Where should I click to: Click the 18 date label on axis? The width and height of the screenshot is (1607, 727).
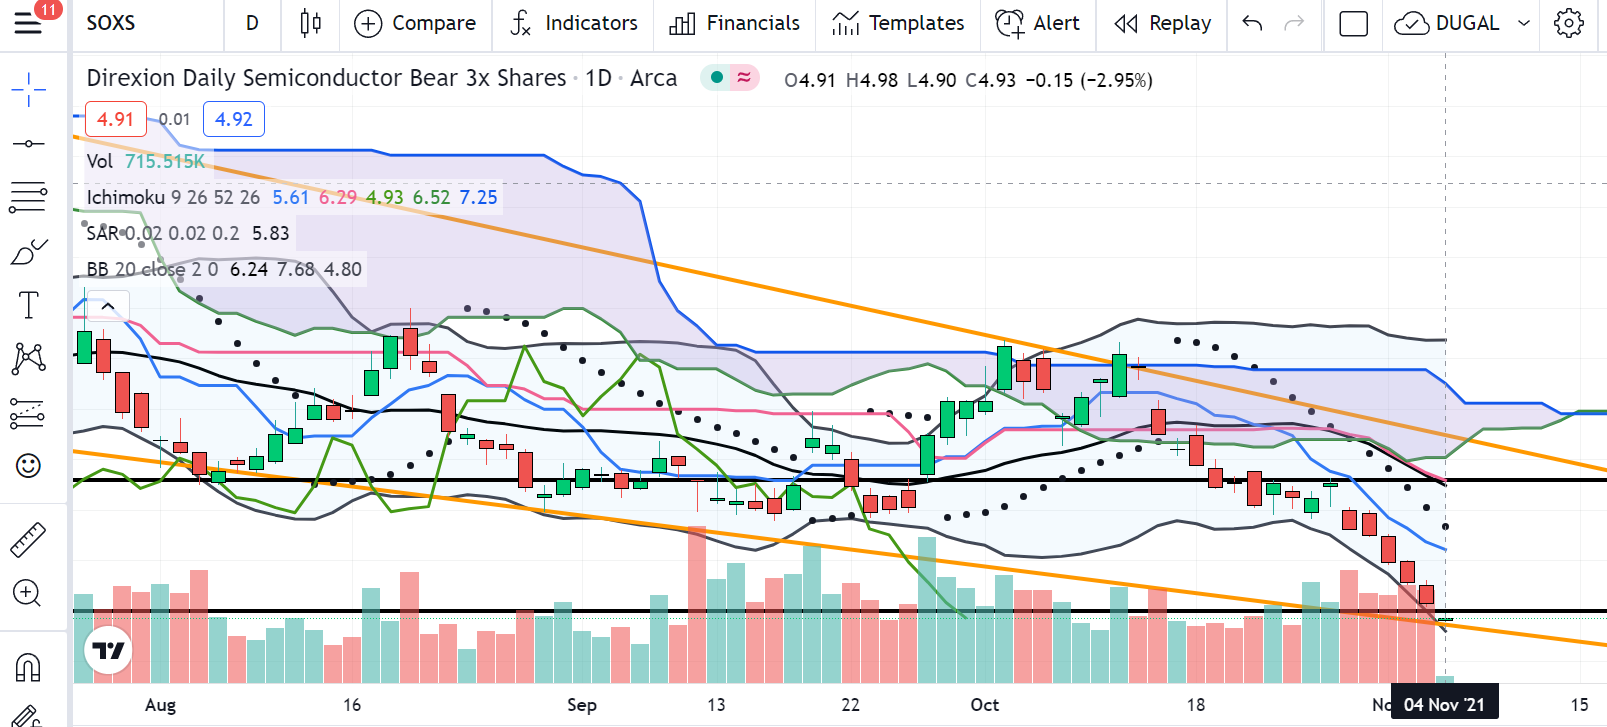coord(1196,705)
